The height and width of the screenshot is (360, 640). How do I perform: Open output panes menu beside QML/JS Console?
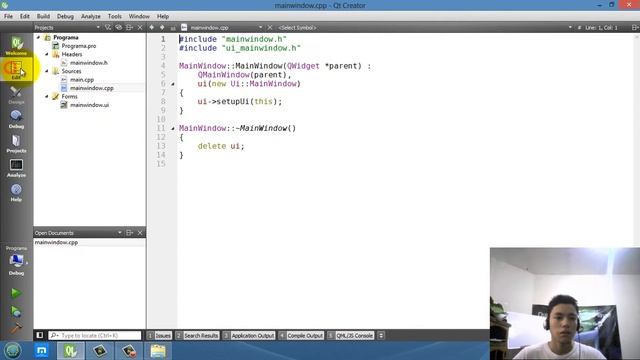tap(381, 336)
